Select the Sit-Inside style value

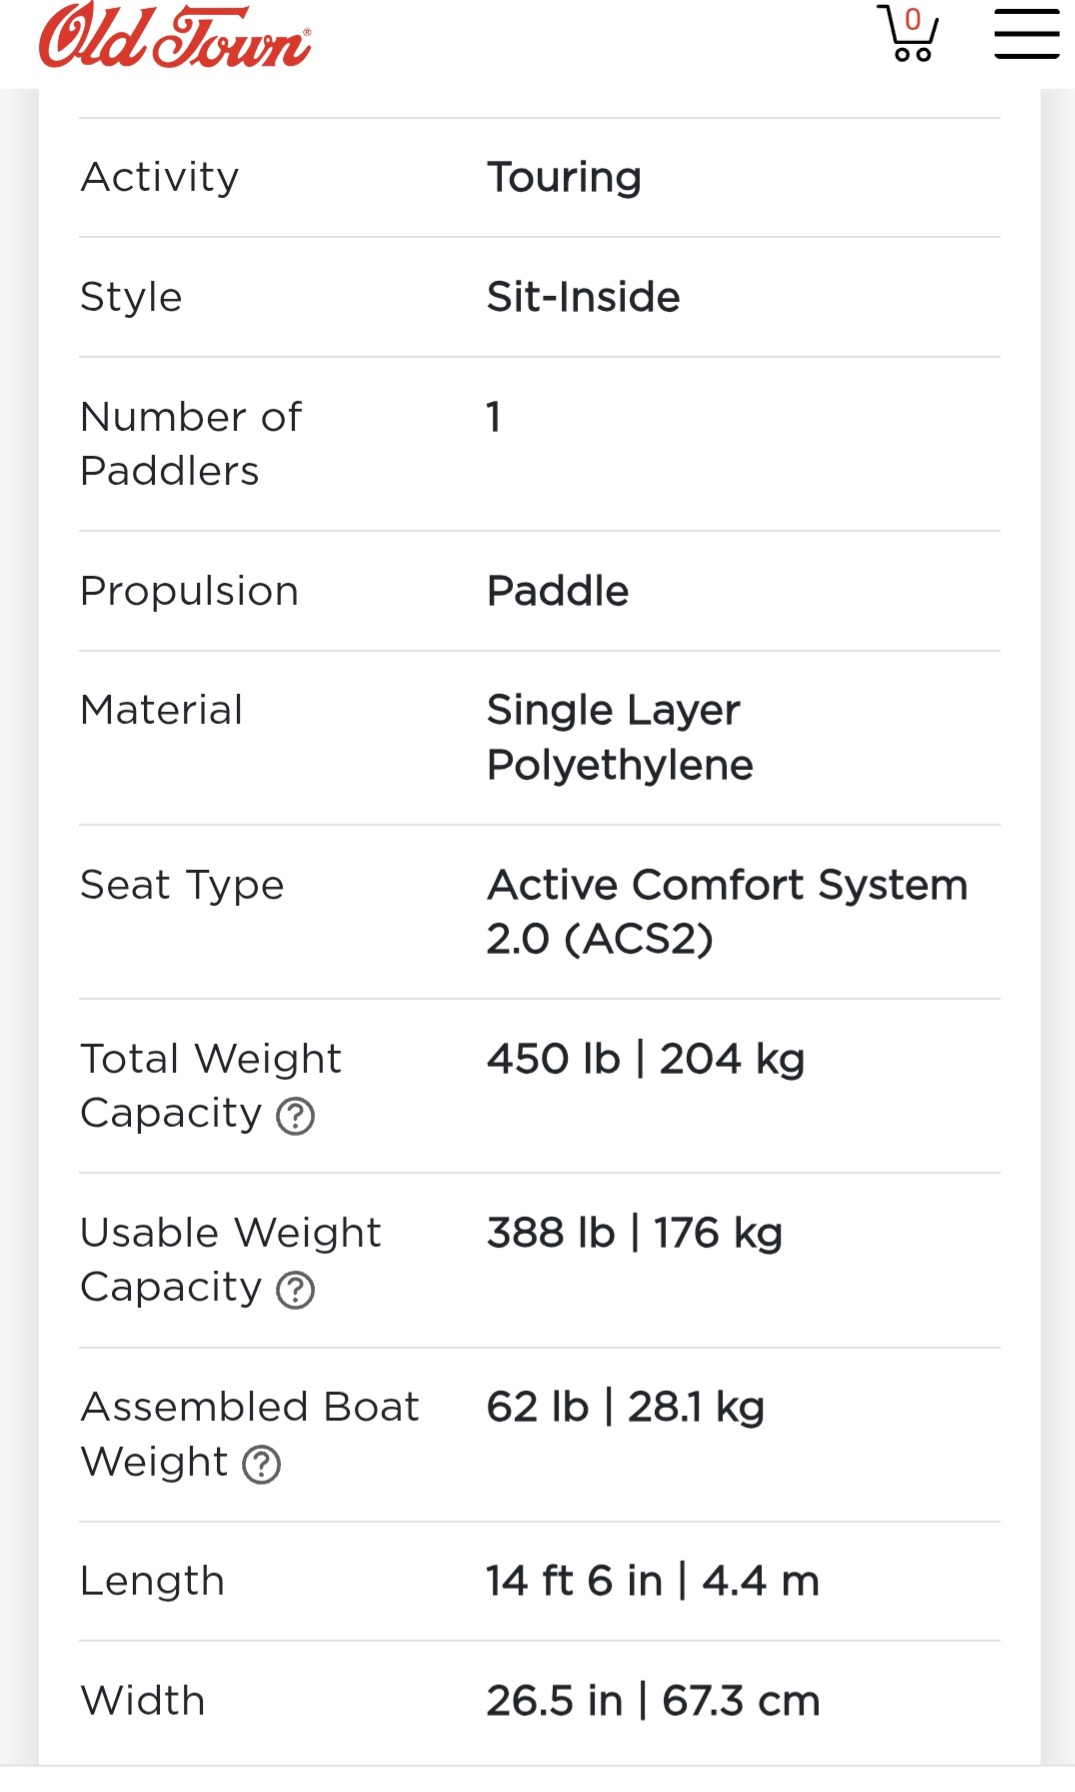click(583, 297)
